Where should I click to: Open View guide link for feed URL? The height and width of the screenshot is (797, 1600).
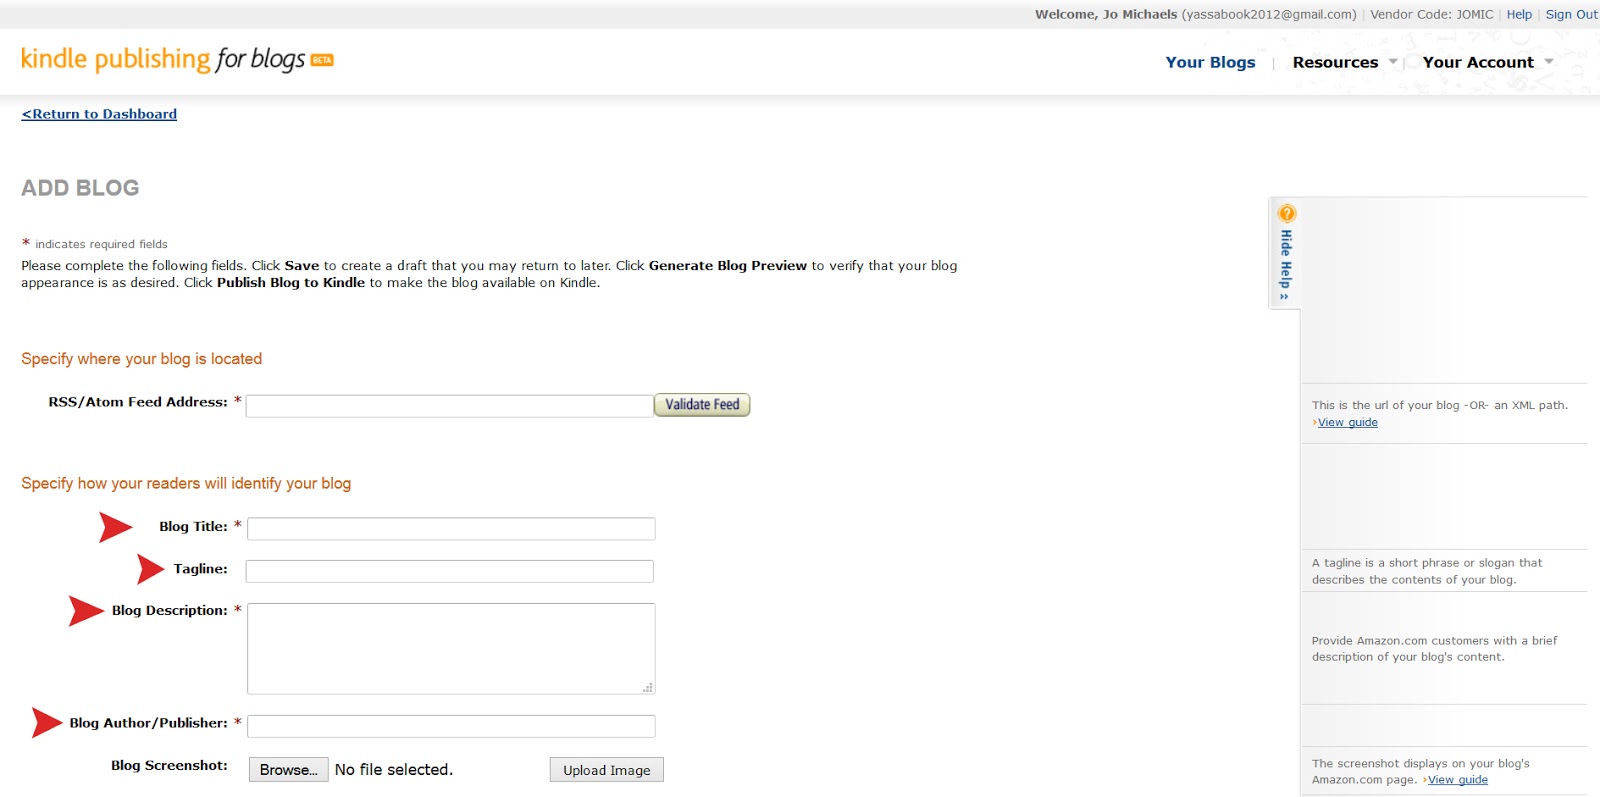point(1347,422)
